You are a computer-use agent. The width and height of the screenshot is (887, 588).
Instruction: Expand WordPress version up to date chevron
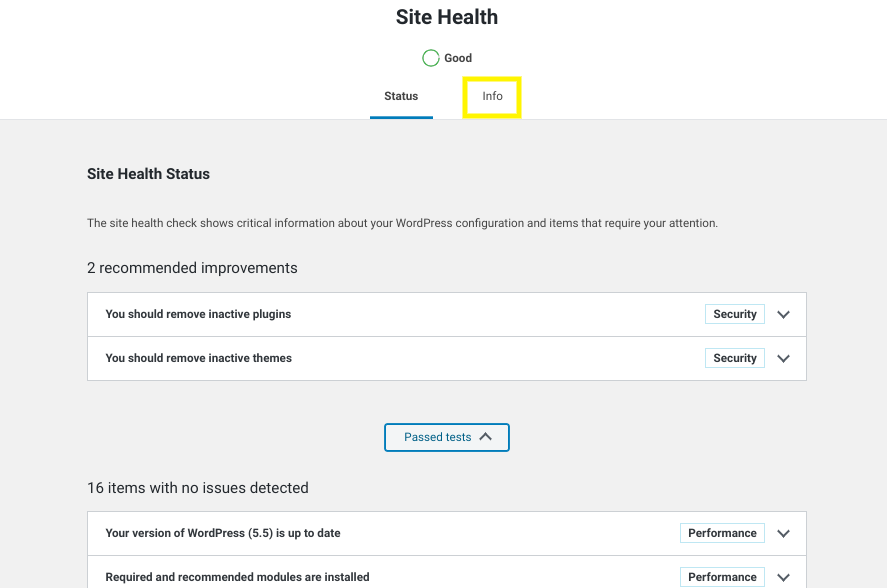783,534
